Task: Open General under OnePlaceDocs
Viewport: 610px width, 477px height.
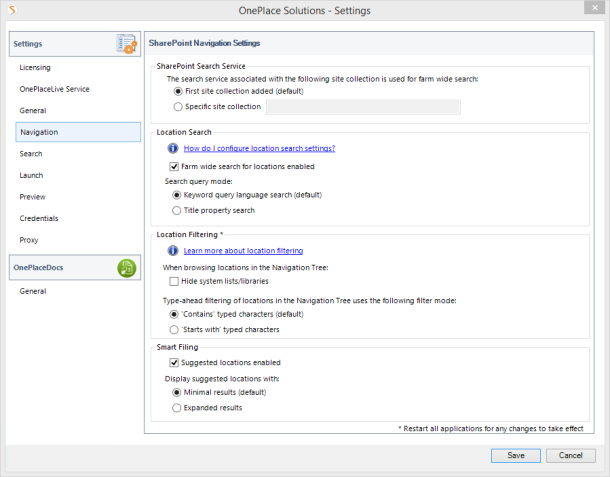Action: coord(33,291)
